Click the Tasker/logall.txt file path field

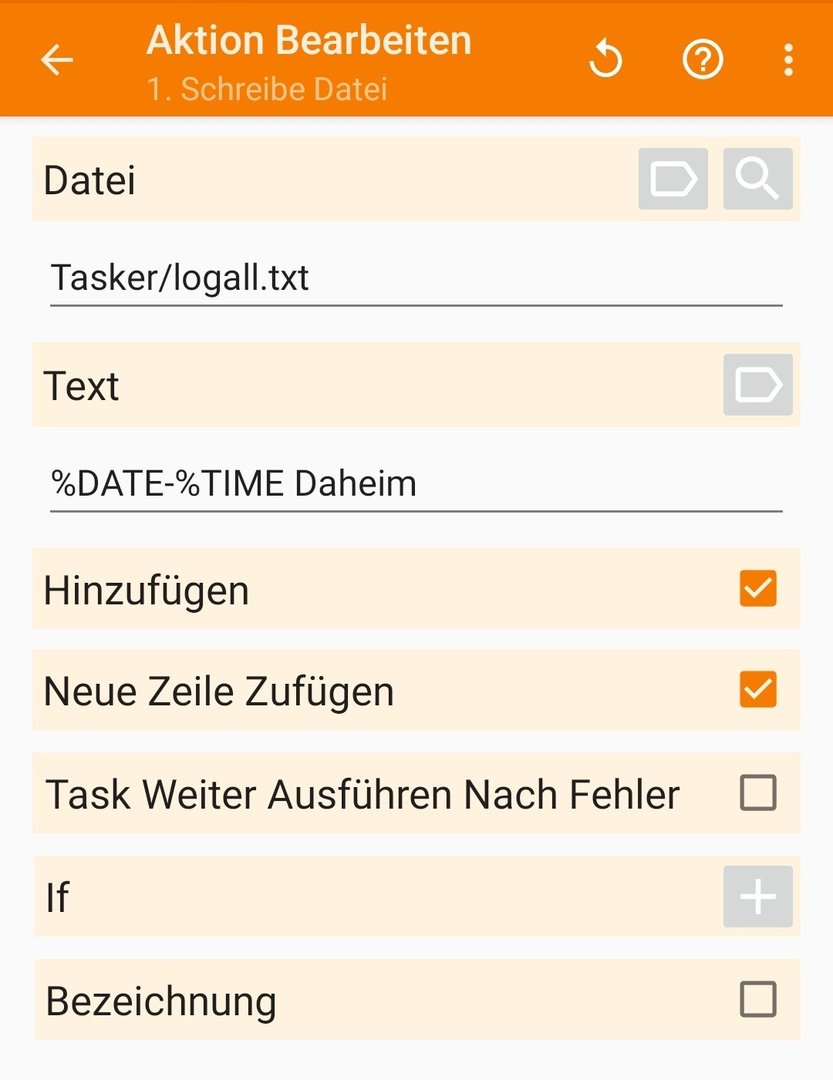[415, 278]
